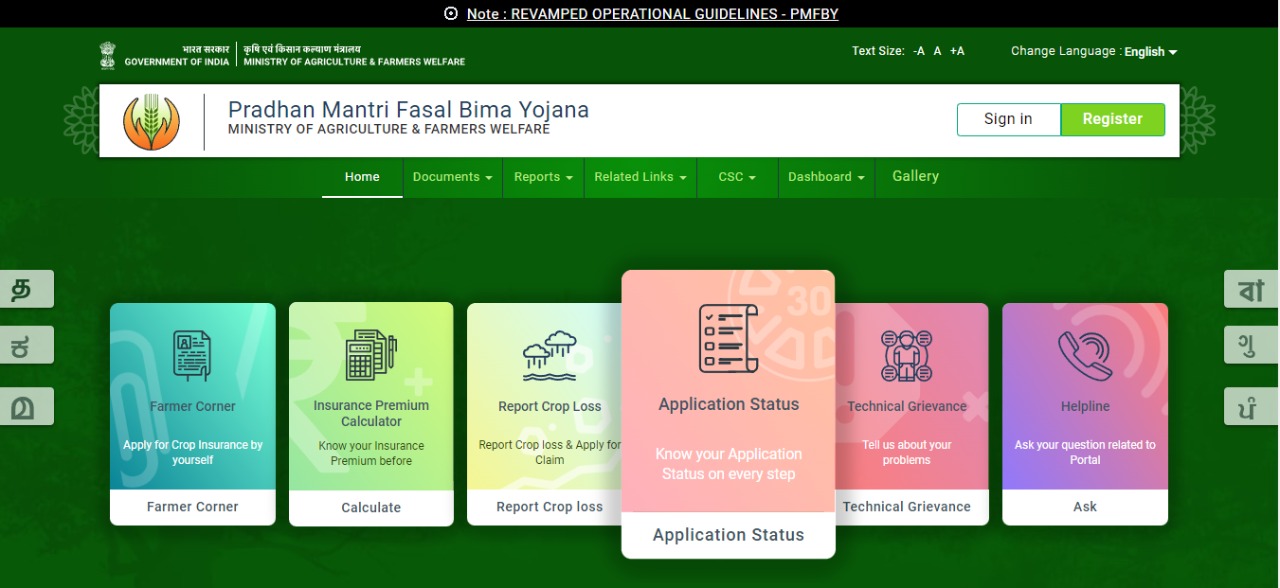Click the Ask button on Helpline card
Screen dimensions: 1280x588
[x=1085, y=507]
